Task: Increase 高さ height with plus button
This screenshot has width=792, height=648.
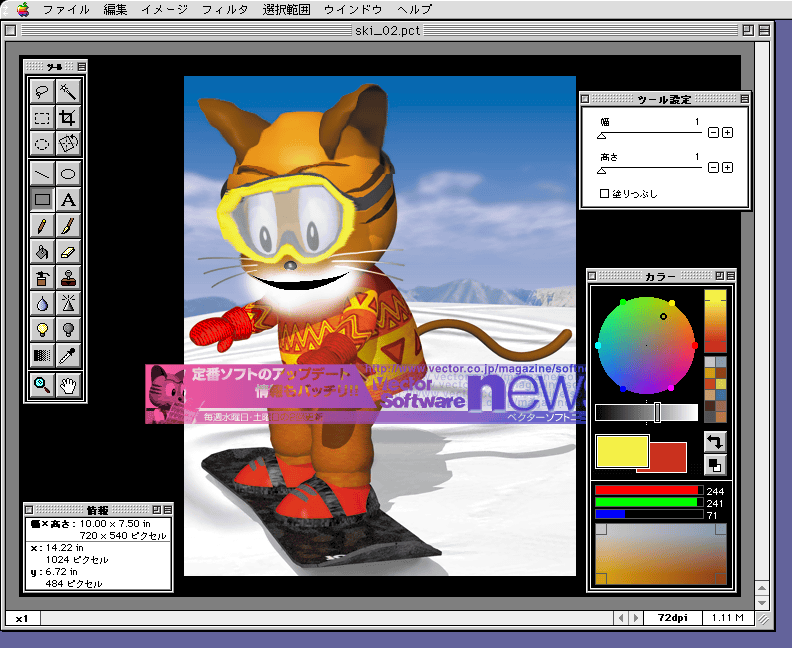Action: [727, 167]
